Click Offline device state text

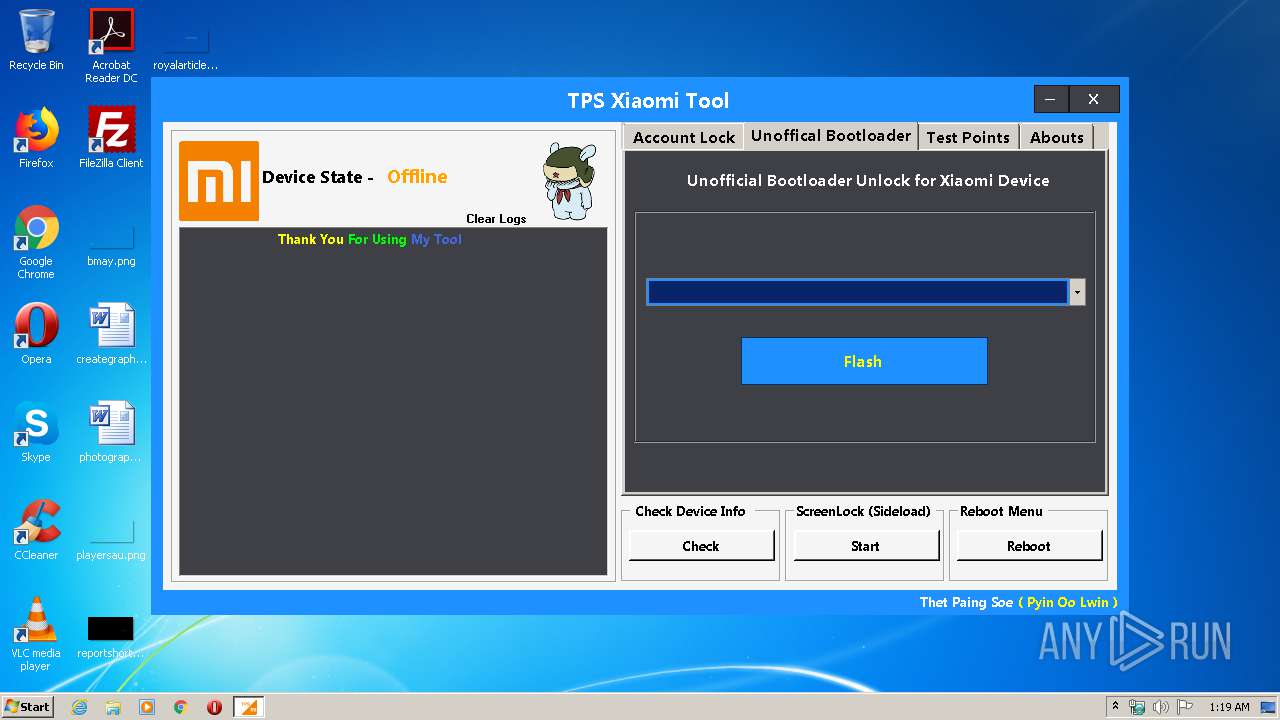(417, 177)
